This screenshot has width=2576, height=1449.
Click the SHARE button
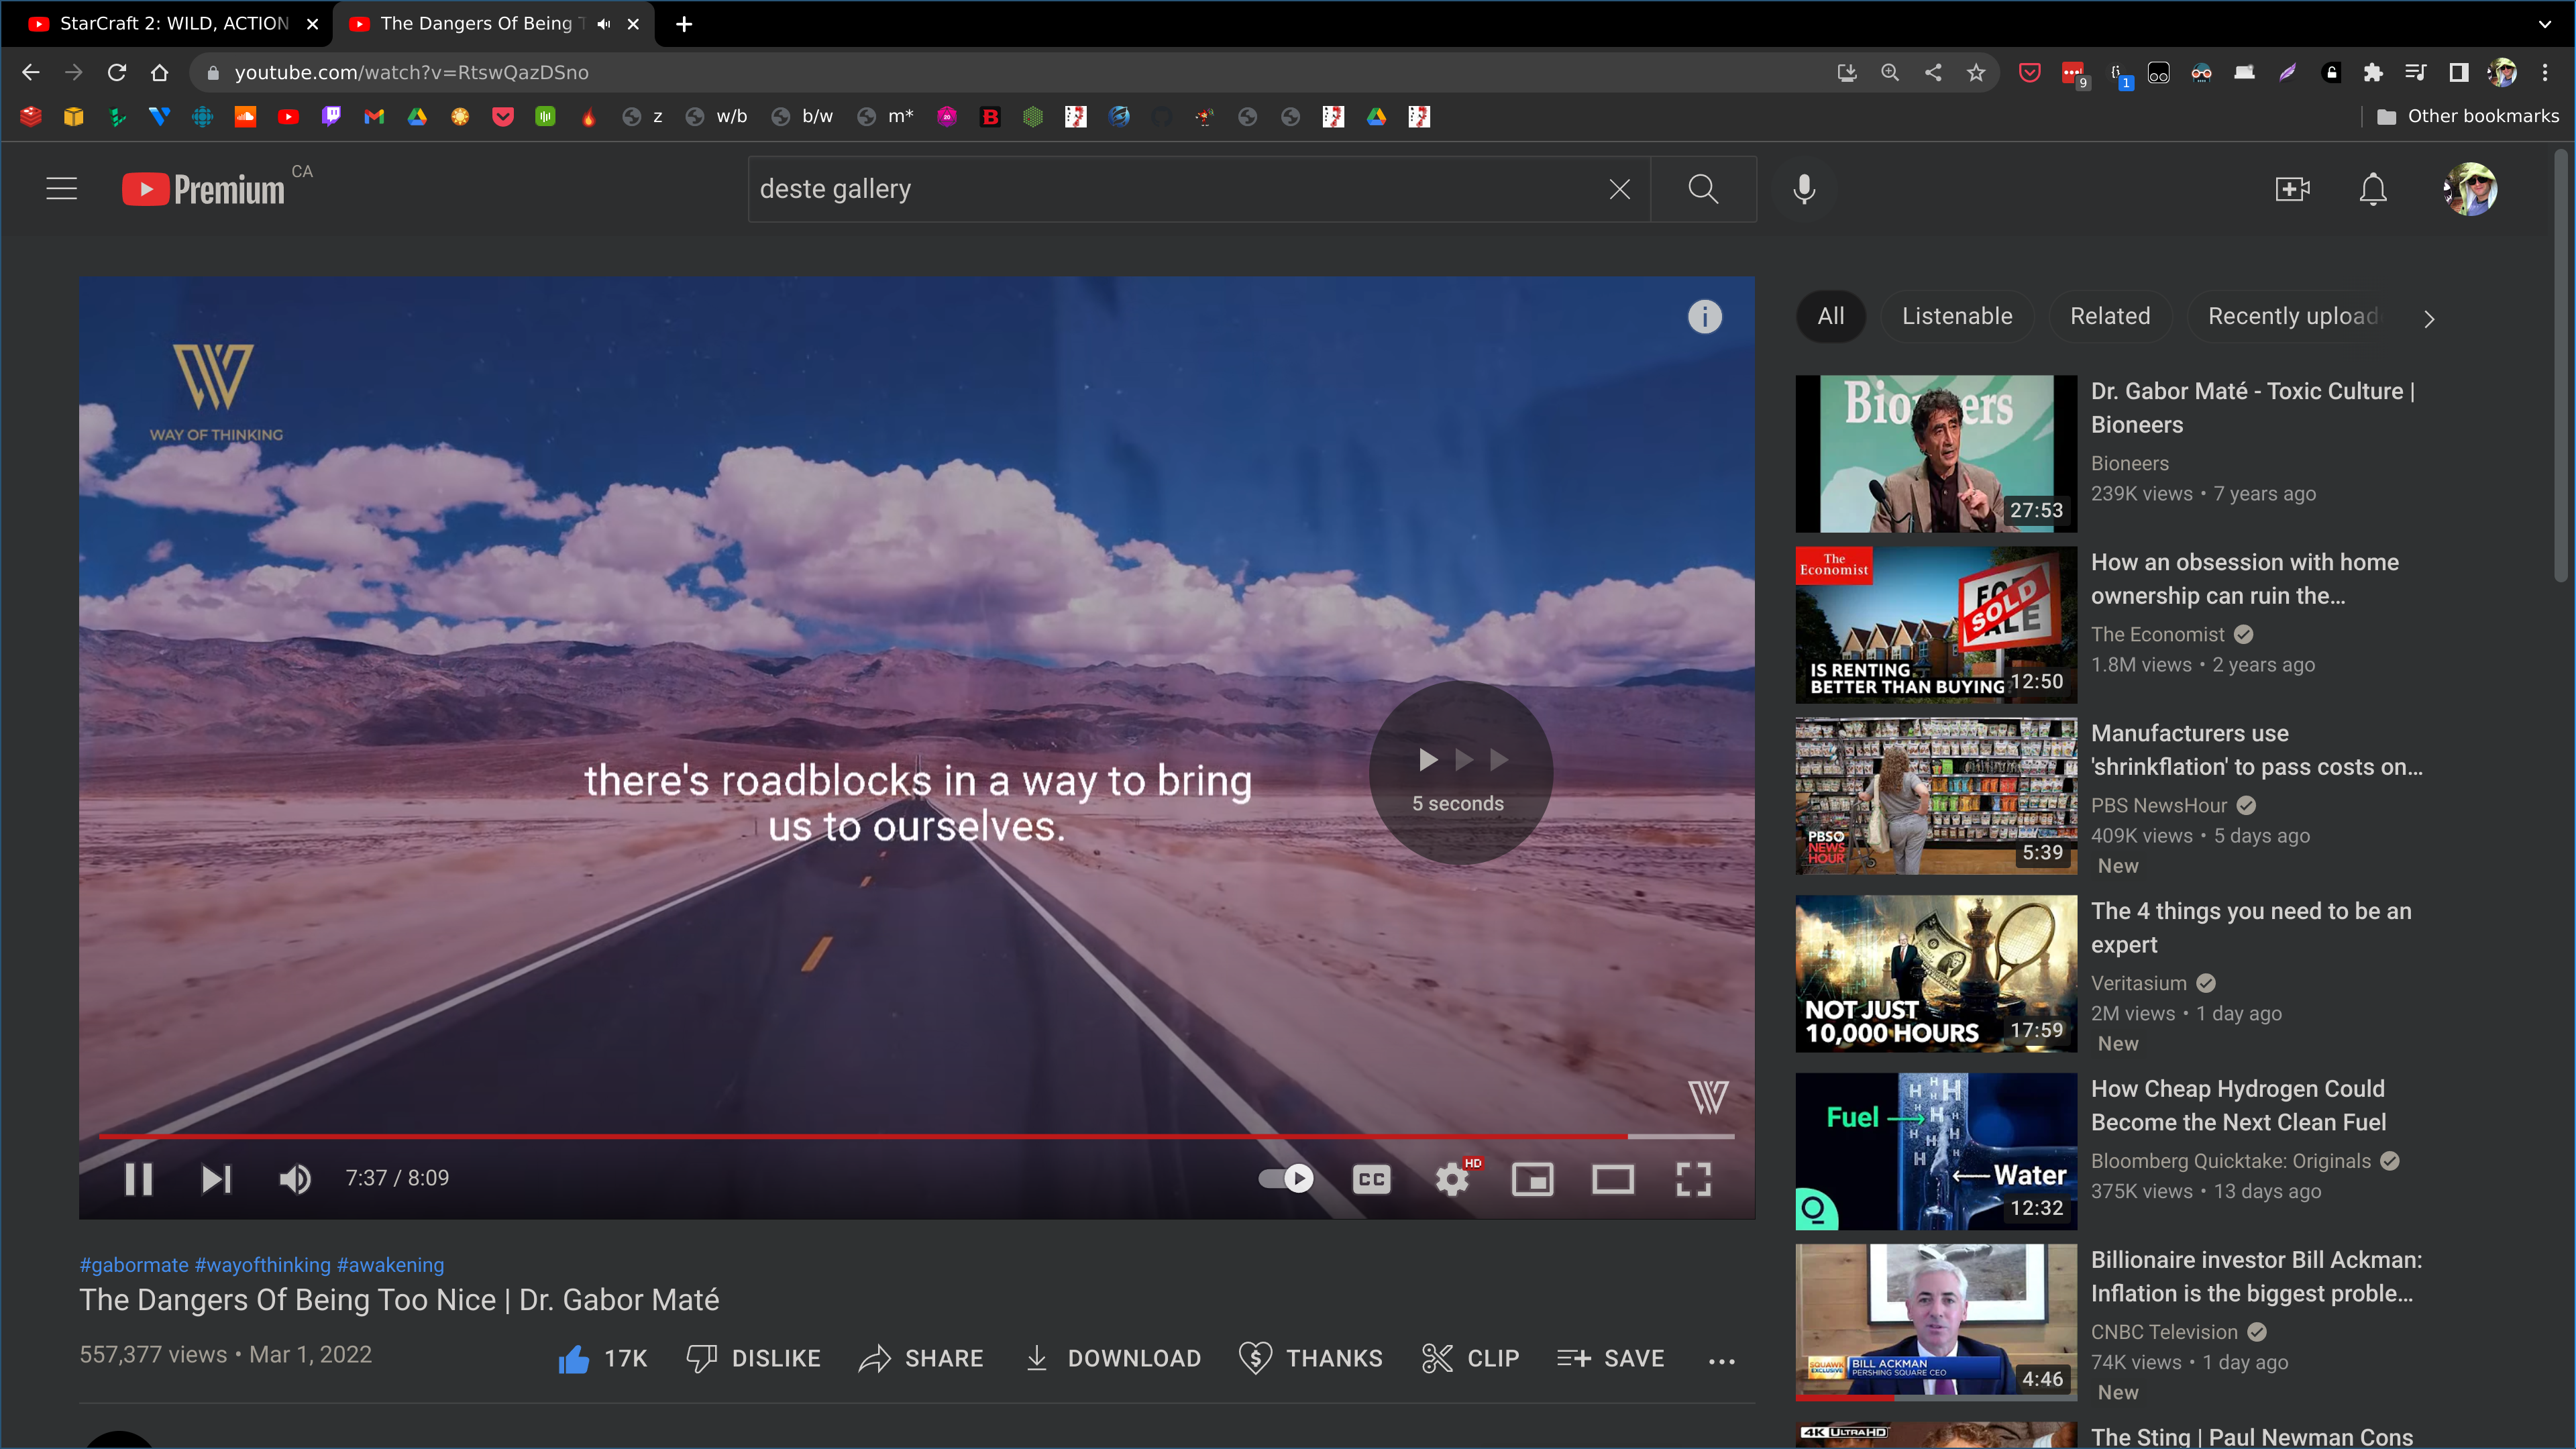click(x=921, y=1359)
